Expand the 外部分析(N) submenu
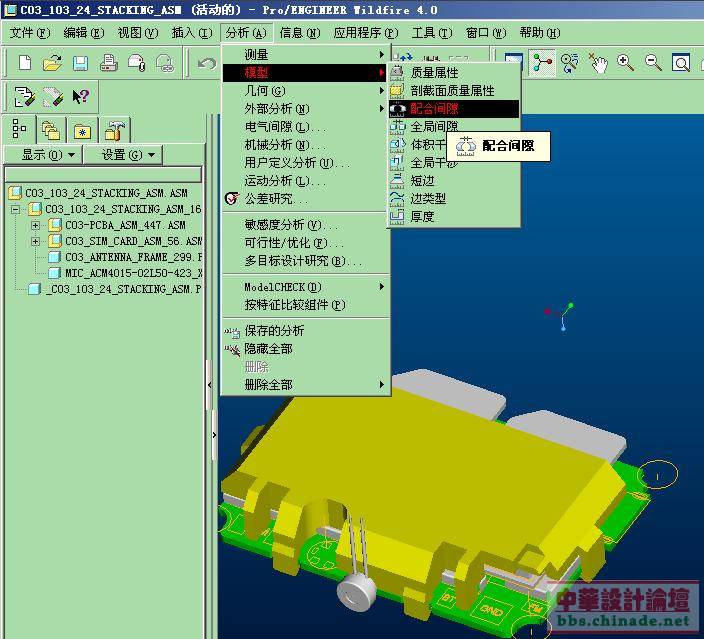The width and height of the screenshot is (704, 639). click(x=304, y=109)
